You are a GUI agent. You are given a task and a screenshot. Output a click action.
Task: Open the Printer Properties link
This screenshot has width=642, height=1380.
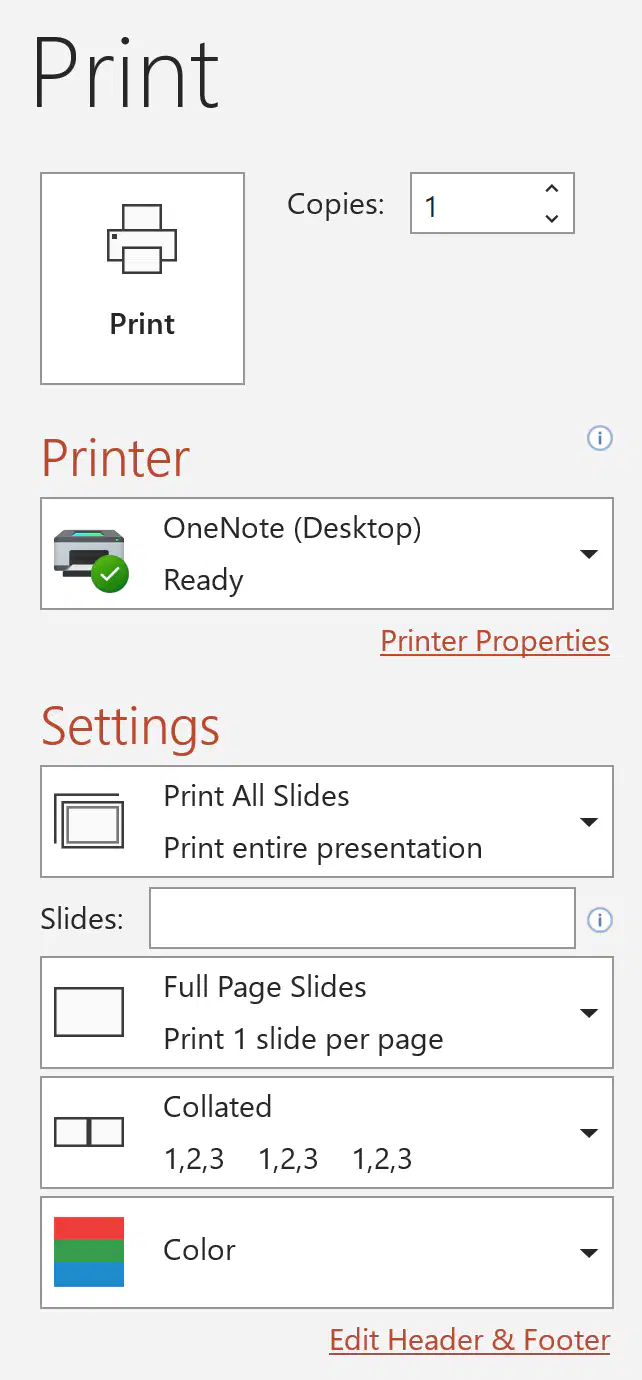click(x=495, y=641)
